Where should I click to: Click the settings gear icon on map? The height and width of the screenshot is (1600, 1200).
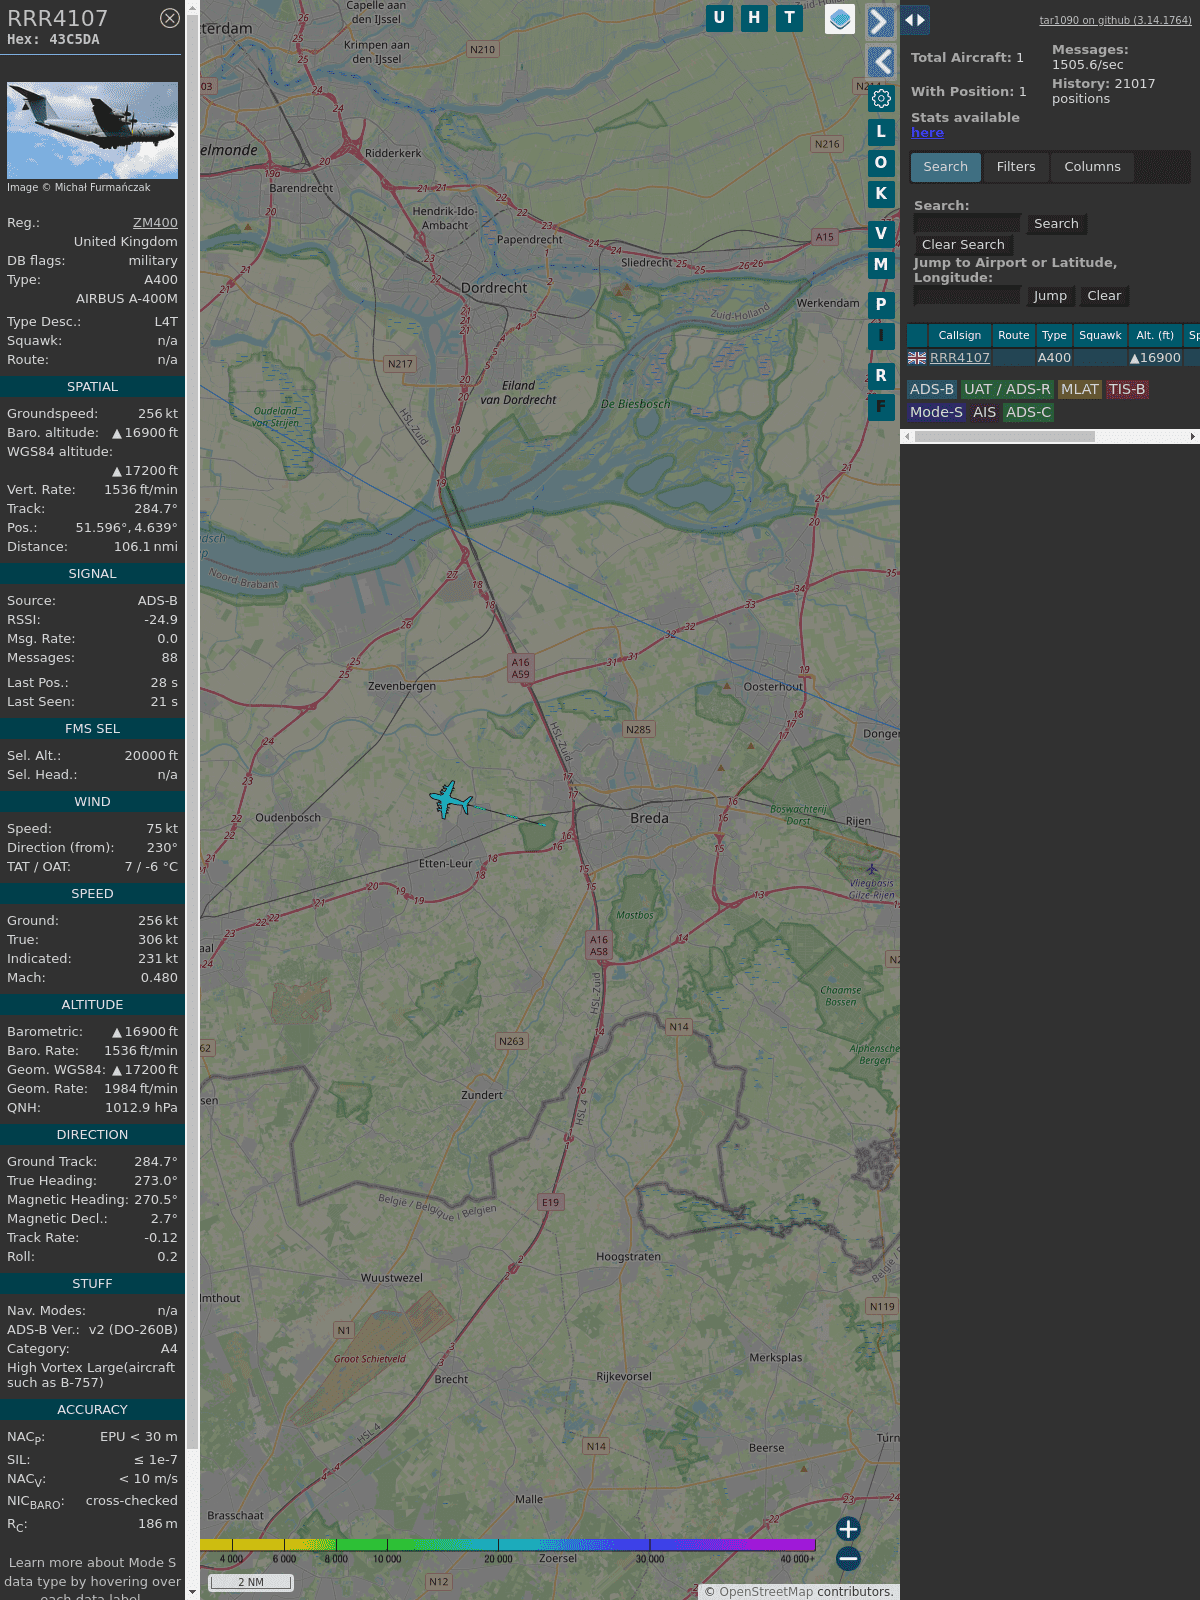881,98
